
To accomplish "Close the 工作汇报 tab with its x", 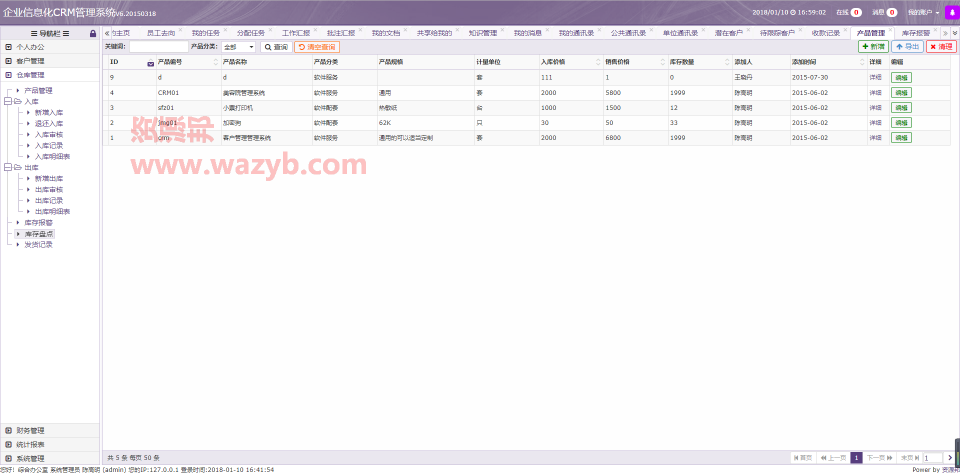I will (x=315, y=30).
